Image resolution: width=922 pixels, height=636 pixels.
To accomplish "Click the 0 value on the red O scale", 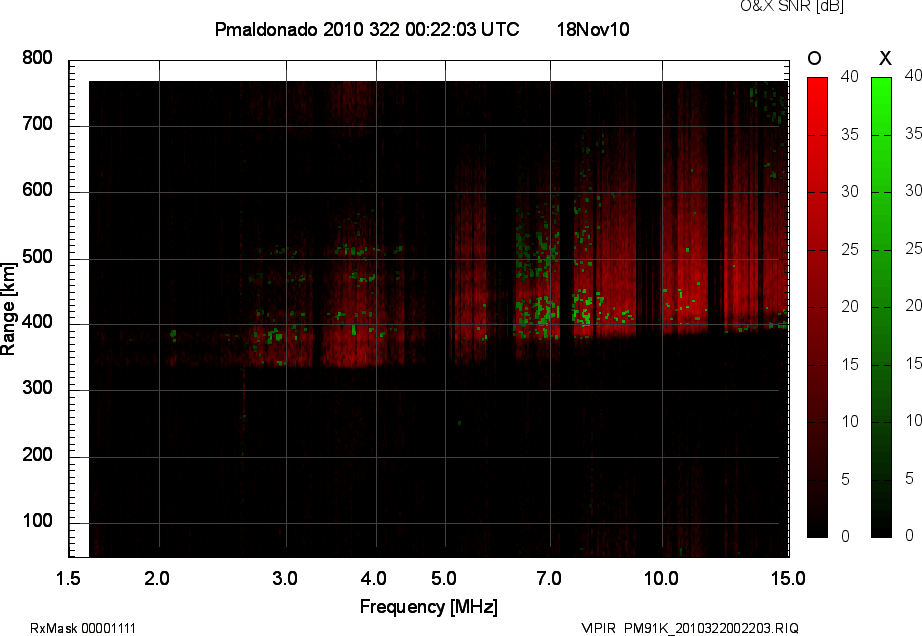I will pyautogui.click(x=846, y=536).
